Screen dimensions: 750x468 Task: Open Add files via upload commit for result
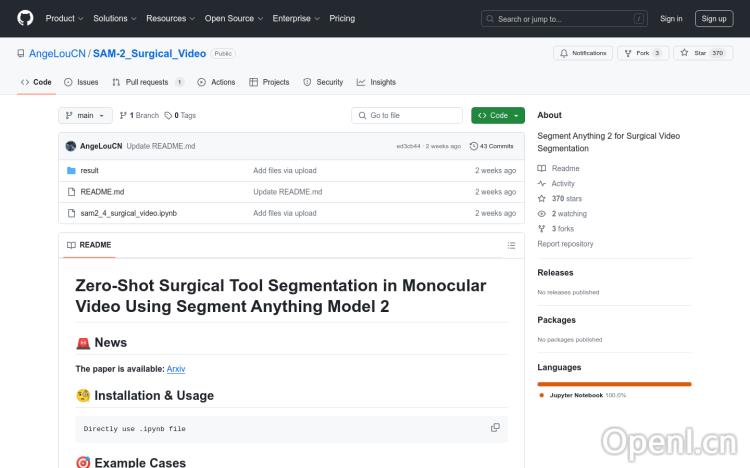coord(285,170)
